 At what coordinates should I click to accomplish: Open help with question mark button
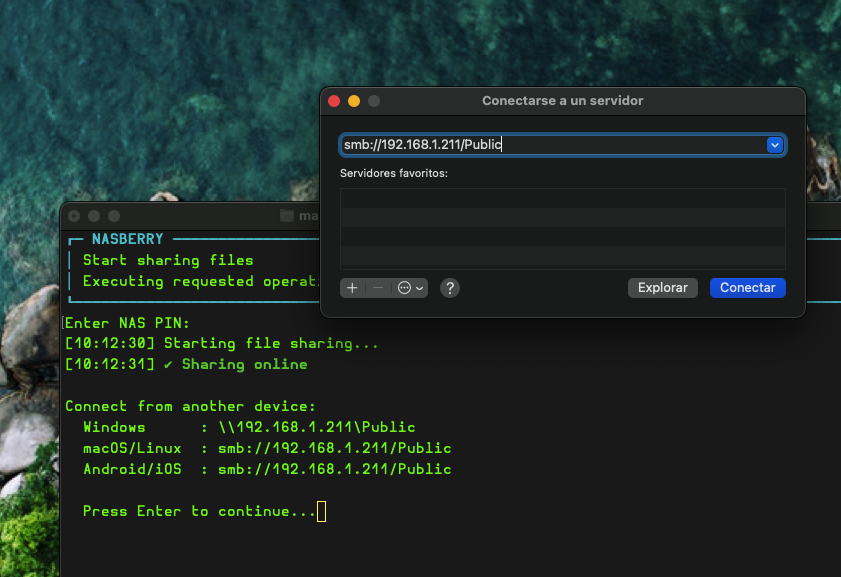(x=449, y=288)
